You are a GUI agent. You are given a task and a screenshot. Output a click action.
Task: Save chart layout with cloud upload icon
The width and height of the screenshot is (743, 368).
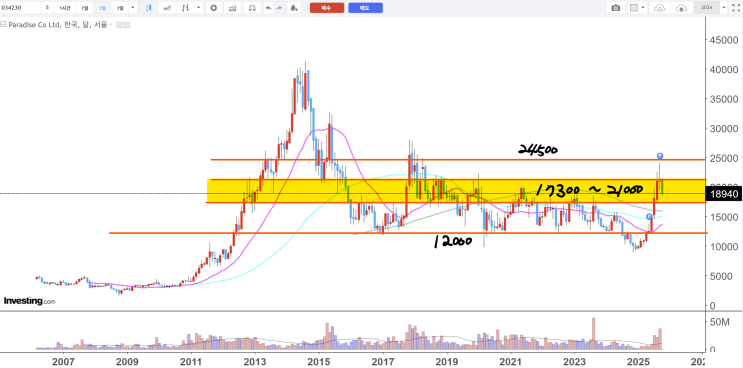tap(681, 8)
